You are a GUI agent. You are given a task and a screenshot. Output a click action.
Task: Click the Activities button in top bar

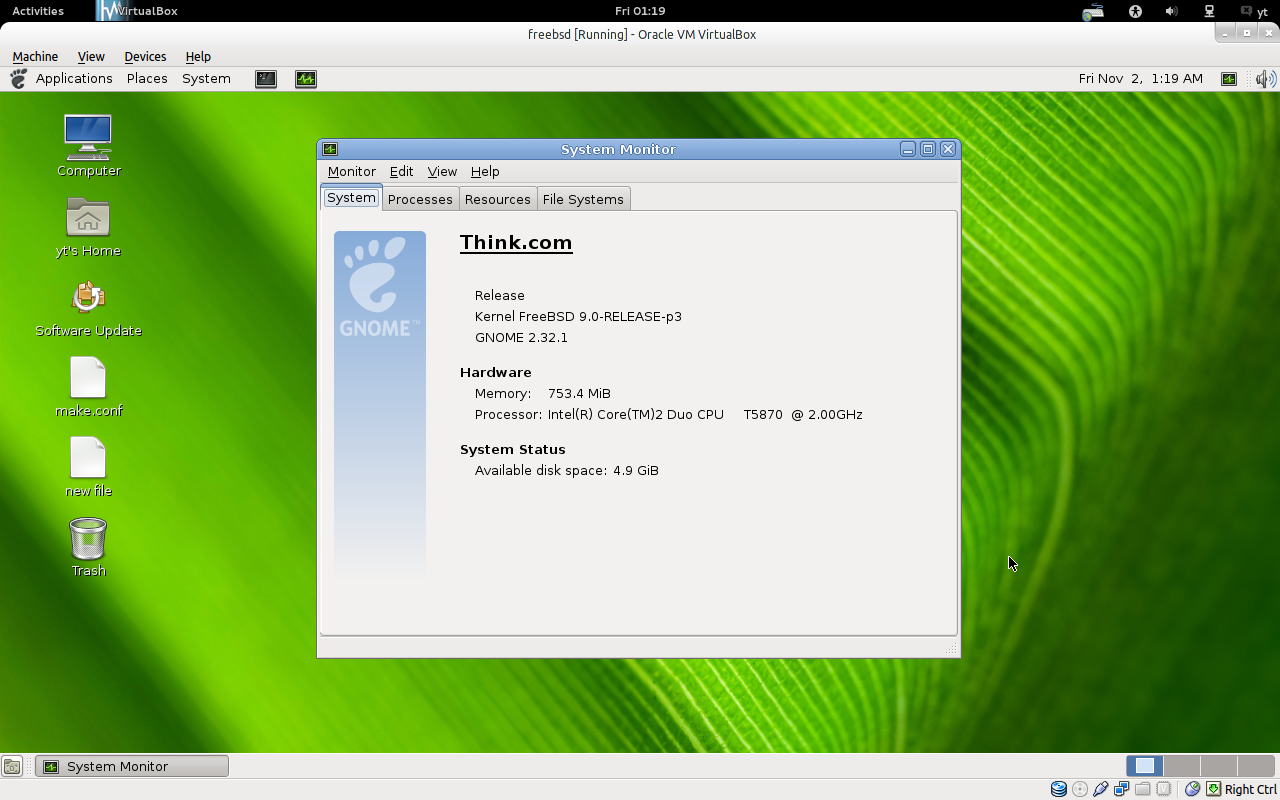pos(38,11)
